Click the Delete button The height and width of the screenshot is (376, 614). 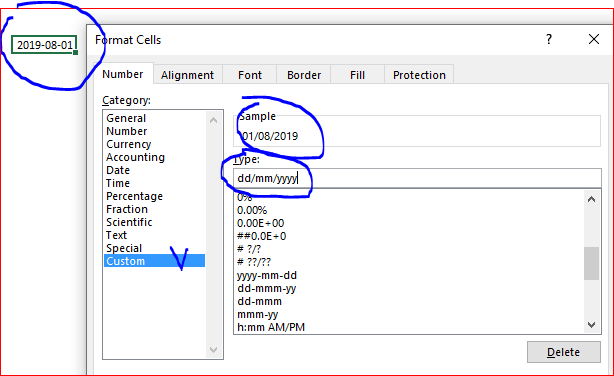tap(563, 352)
